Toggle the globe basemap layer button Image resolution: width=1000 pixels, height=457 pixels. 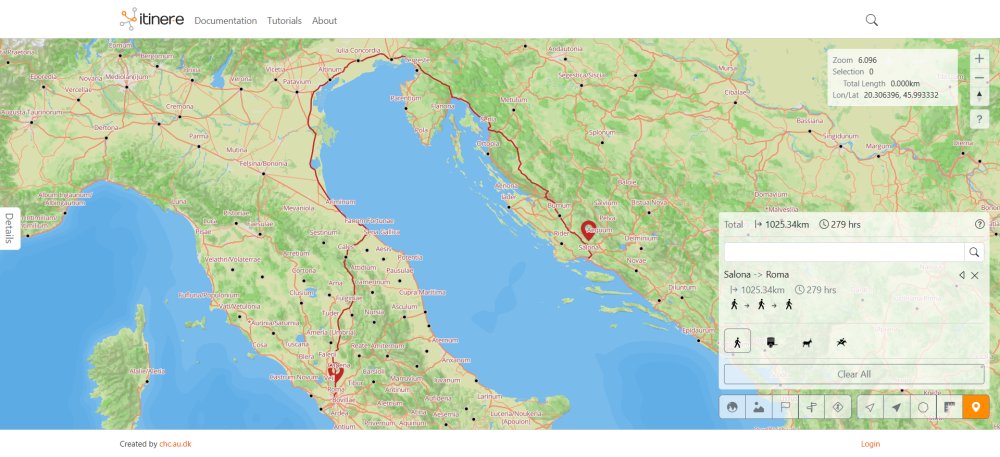(x=733, y=407)
